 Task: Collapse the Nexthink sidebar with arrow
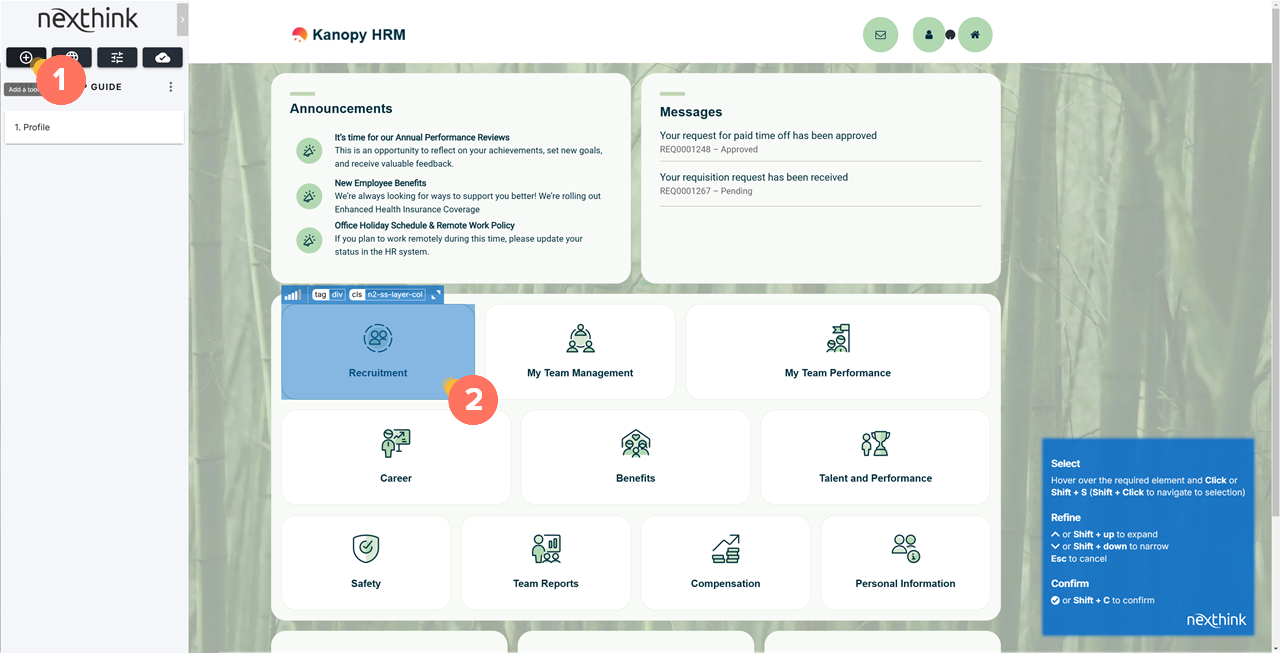182,19
